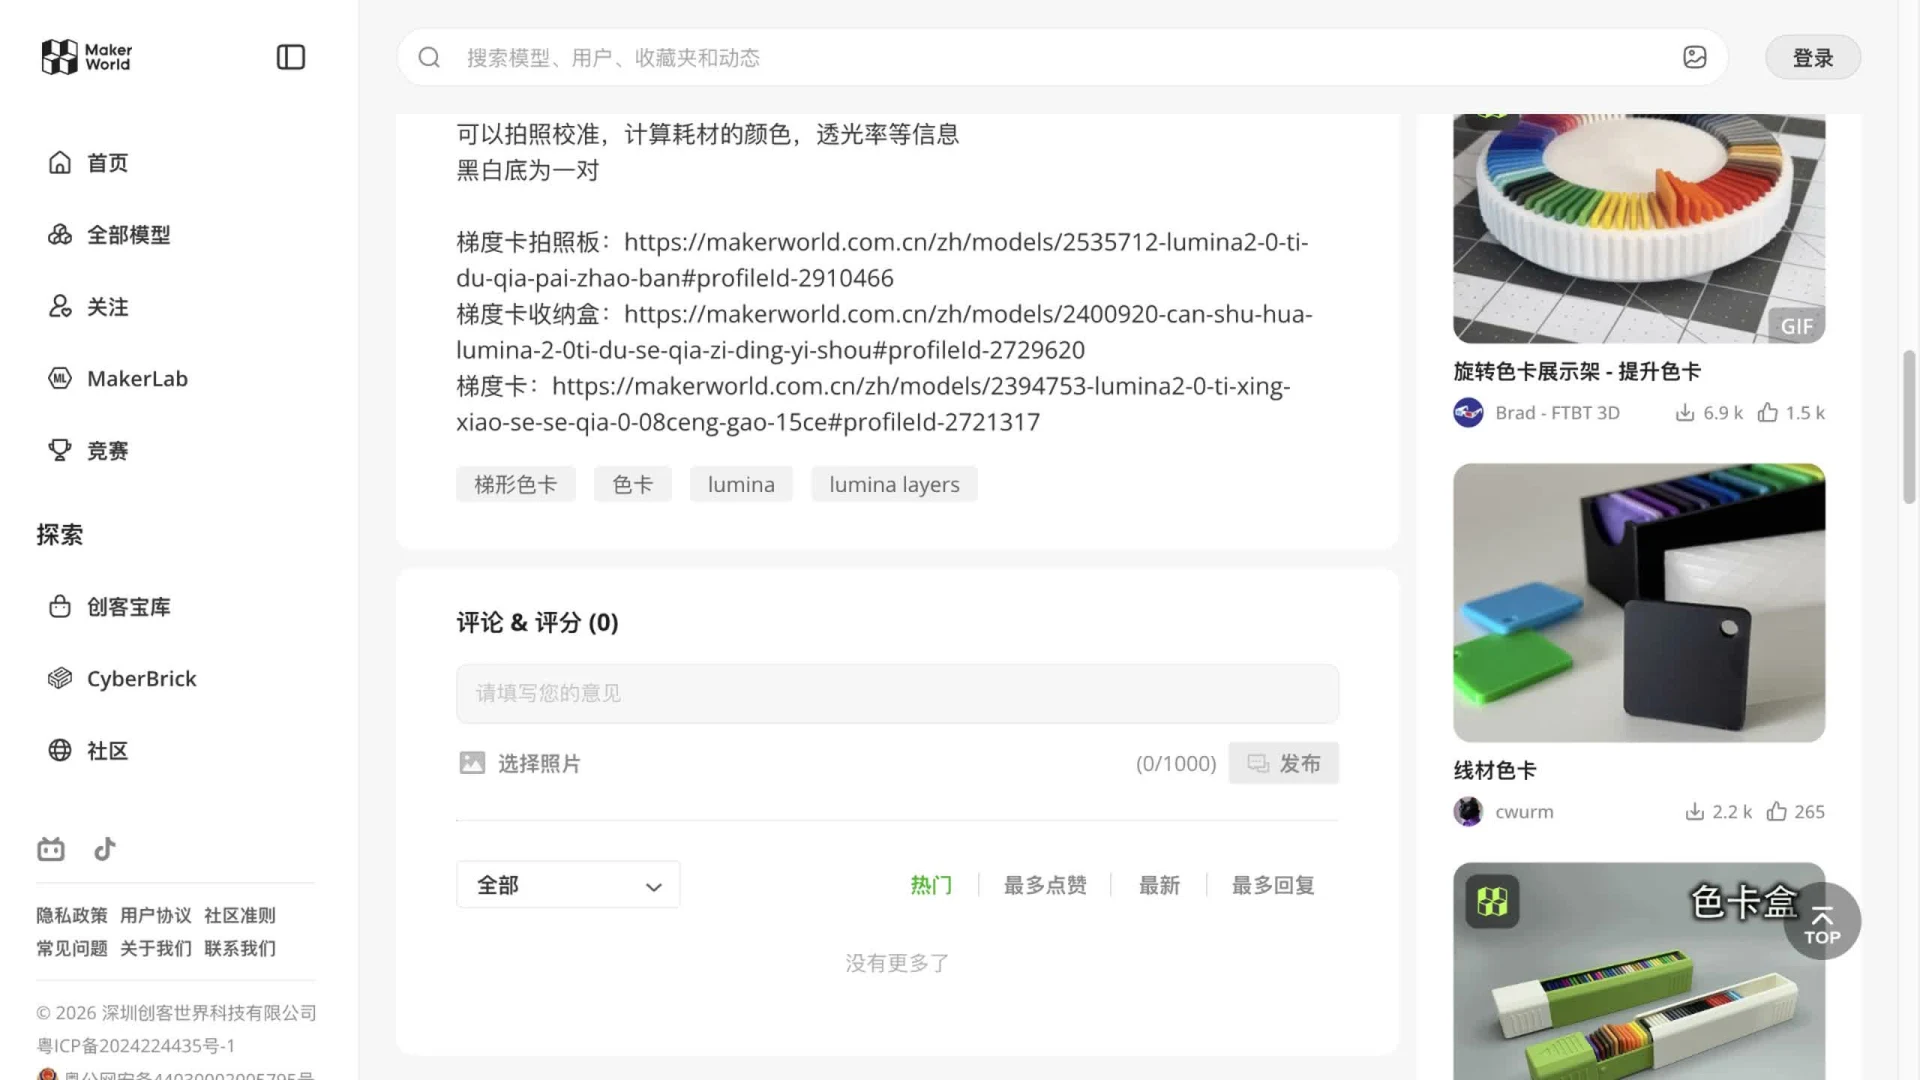Click the magnifier search icon

click(429, 57)
